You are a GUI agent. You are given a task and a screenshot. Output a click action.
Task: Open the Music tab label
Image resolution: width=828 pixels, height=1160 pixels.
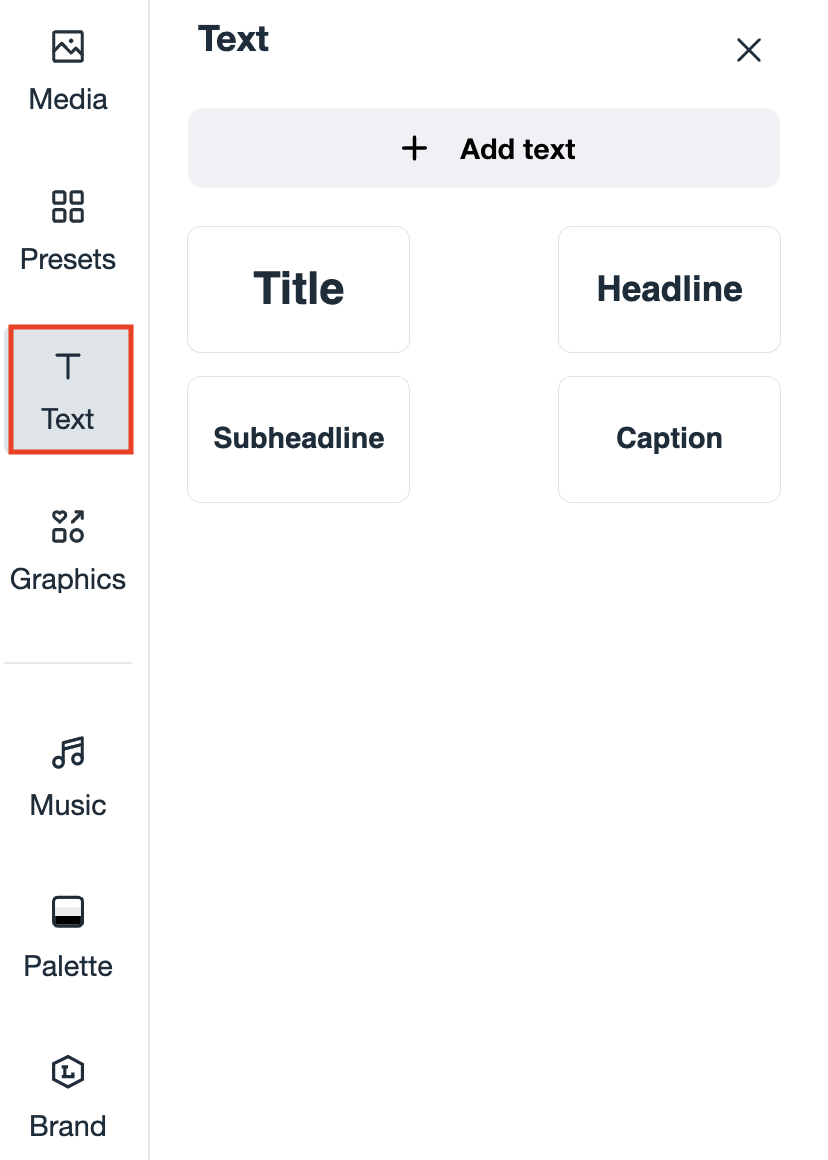point(68,805)
